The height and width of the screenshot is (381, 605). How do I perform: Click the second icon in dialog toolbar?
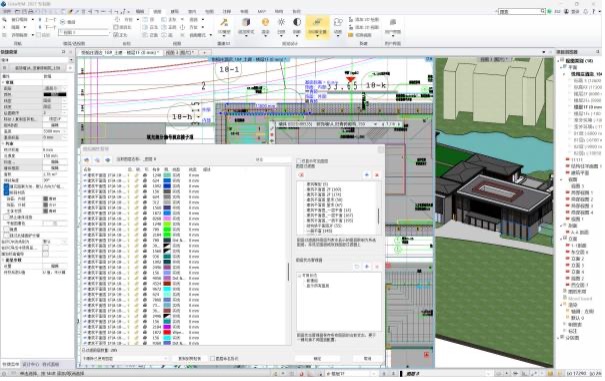pyautogui.click(x=97, y=159)
